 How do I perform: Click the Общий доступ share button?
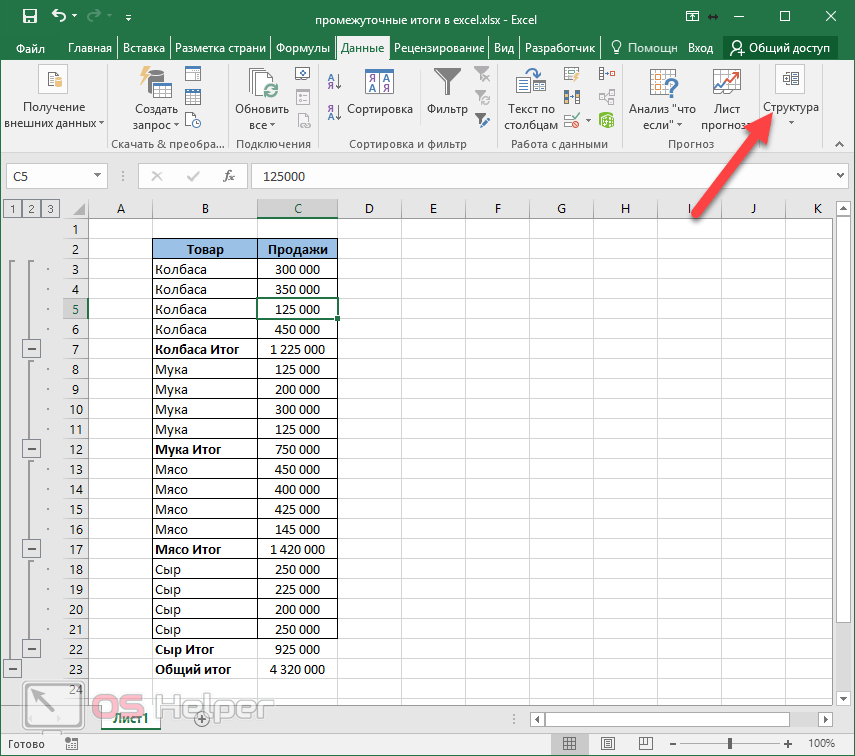tap(780, 48)
